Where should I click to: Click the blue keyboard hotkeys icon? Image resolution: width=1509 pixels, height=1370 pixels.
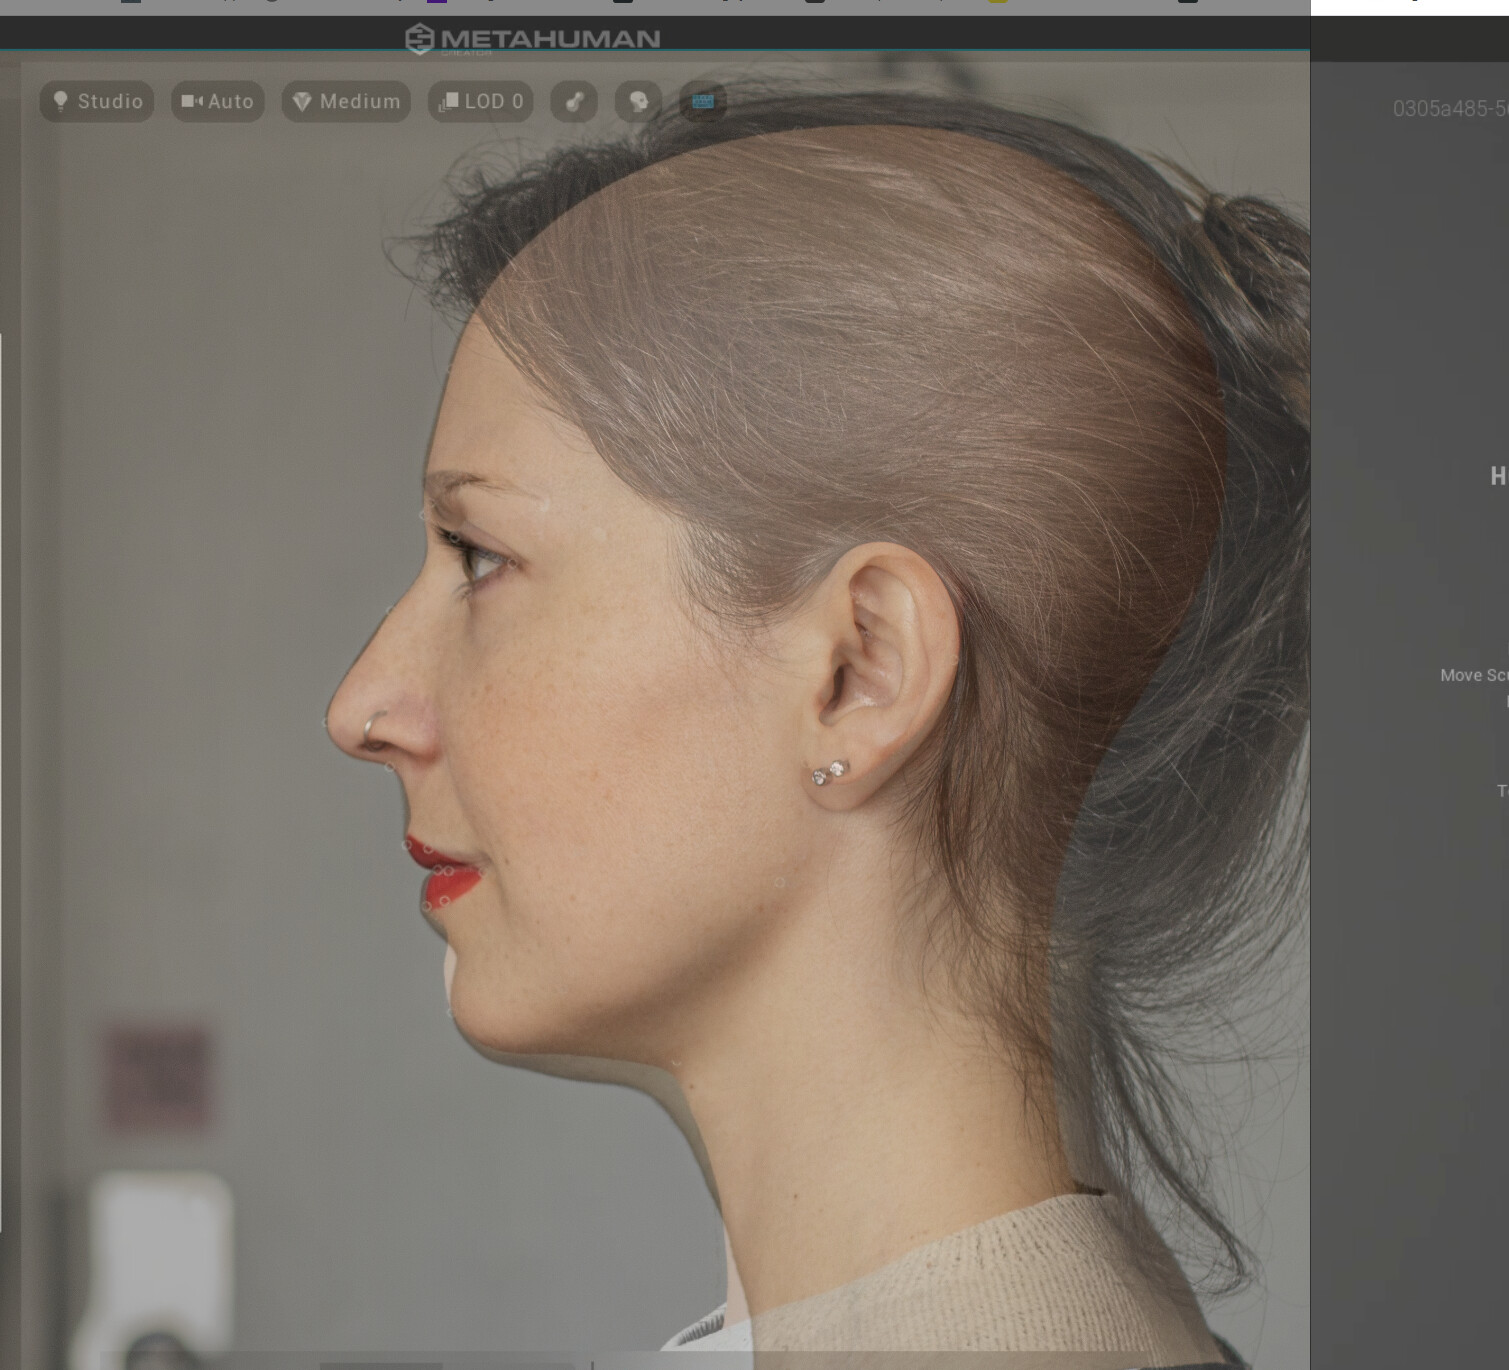(x=703, y=101)
